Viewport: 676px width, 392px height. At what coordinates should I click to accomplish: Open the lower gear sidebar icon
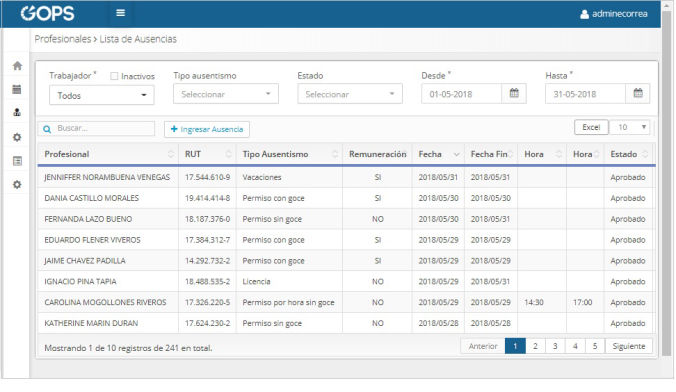pos(17,185)
